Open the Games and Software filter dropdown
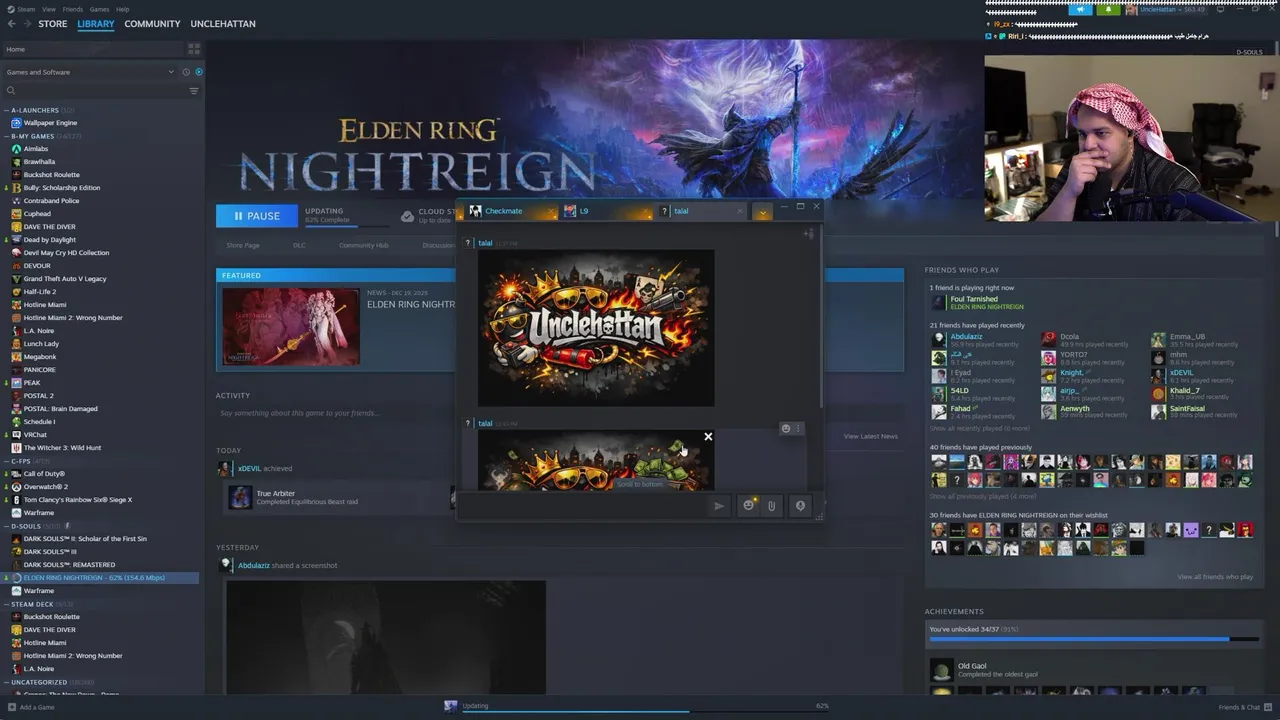The width and height of the screenshot is (1280, 720). pos(88,72)
